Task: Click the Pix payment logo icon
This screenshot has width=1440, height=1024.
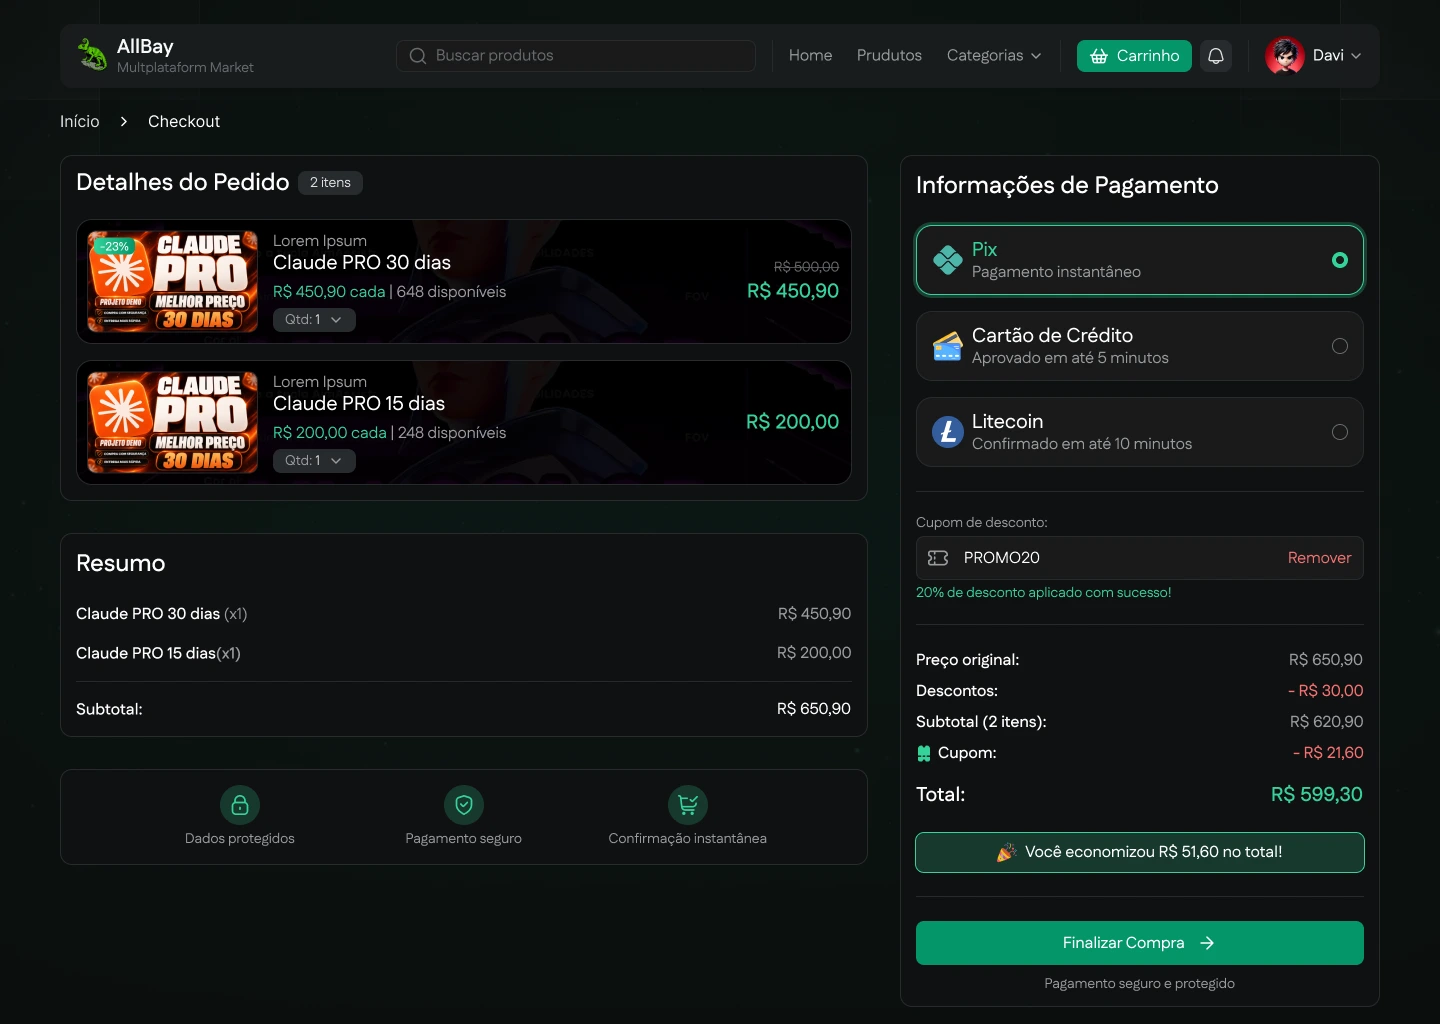Action: [947, 260]
